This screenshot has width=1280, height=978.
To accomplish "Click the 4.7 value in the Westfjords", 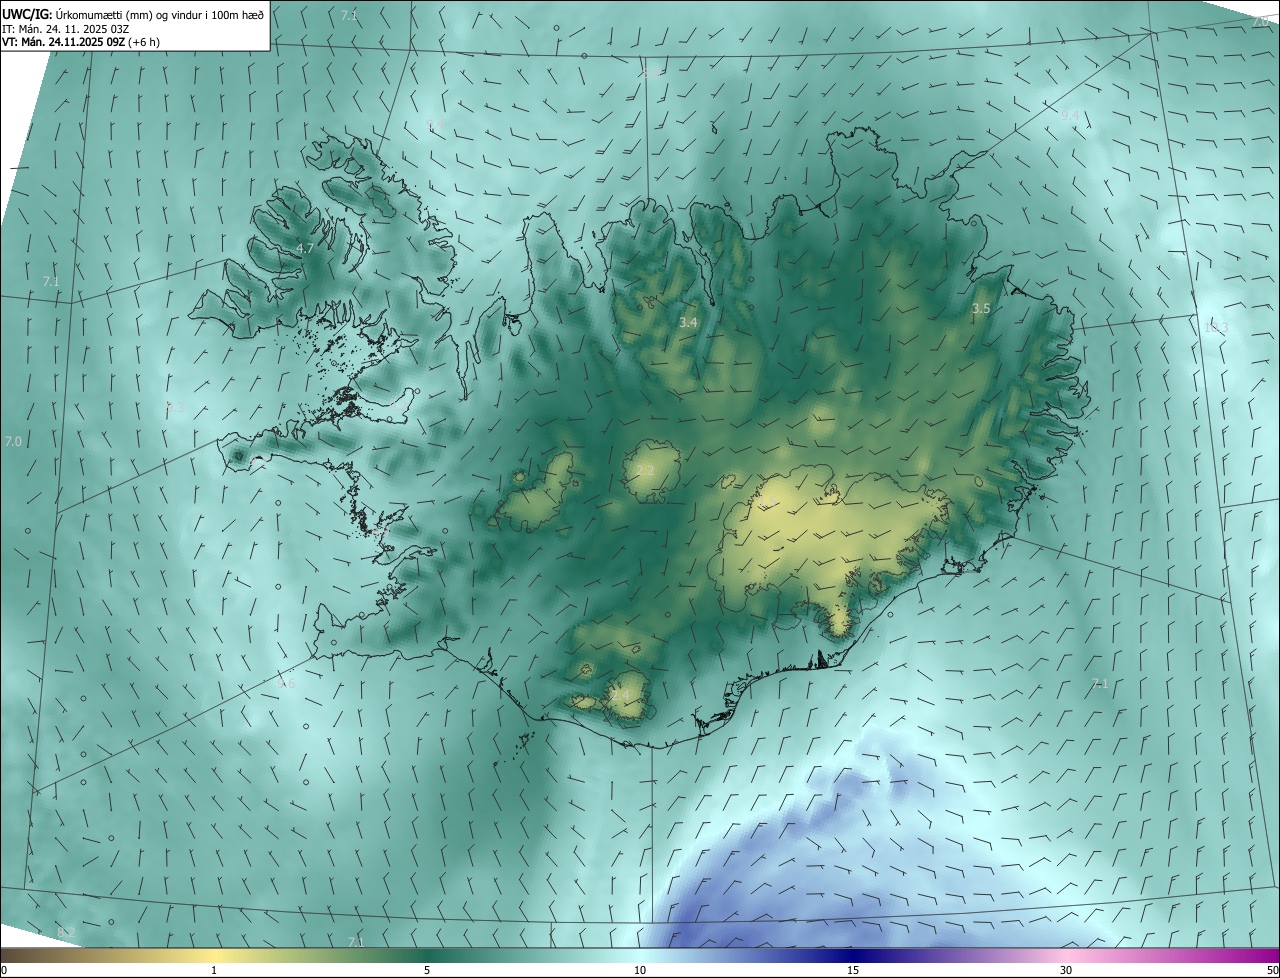I will coord(305,248).
